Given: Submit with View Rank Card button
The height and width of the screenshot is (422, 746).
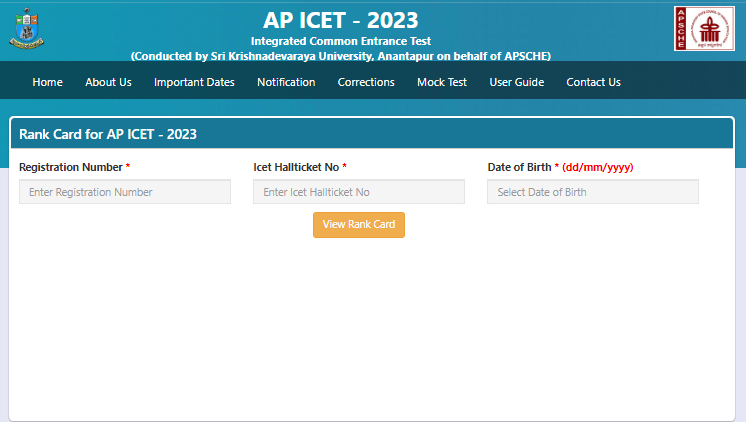Looking at the screenshot, I should tap(359, 225).
